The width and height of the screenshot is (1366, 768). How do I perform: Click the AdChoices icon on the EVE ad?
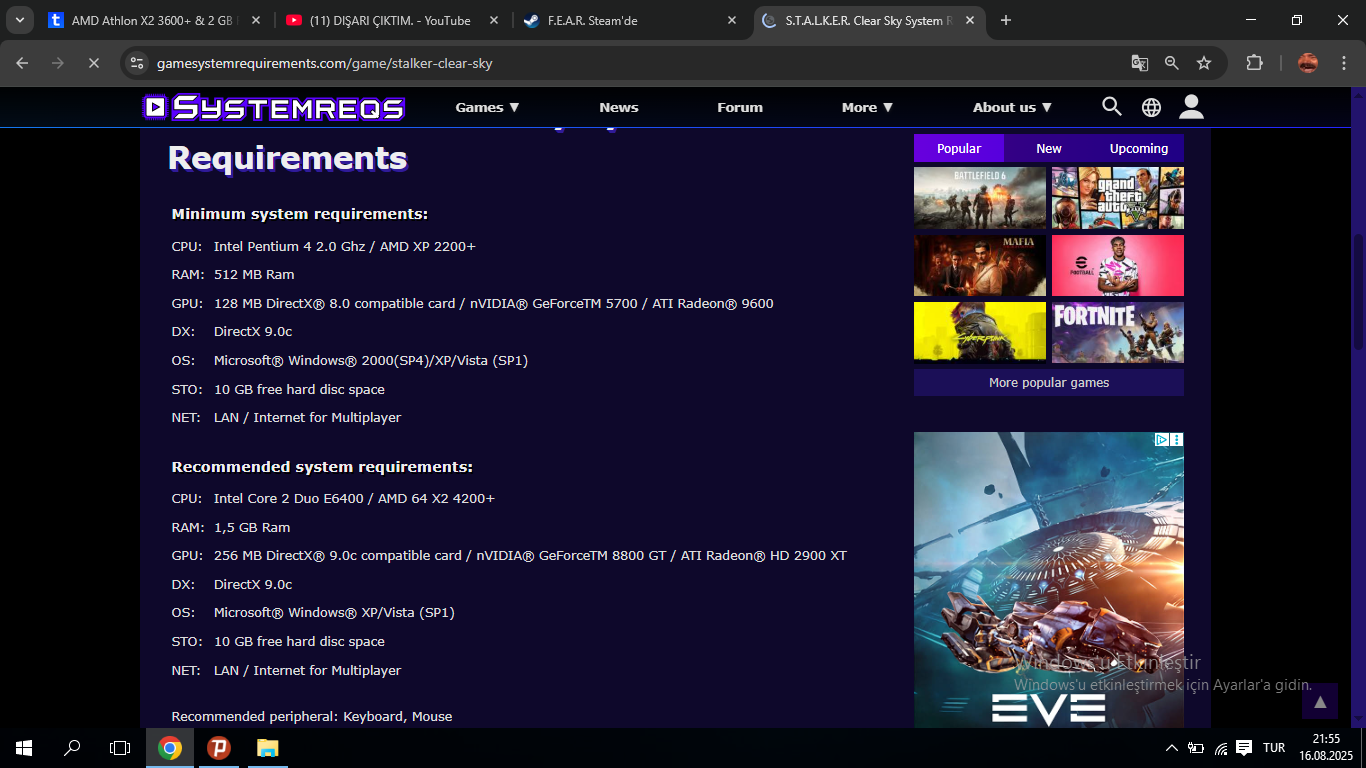pyautogui.click(x=1163, y=439)
